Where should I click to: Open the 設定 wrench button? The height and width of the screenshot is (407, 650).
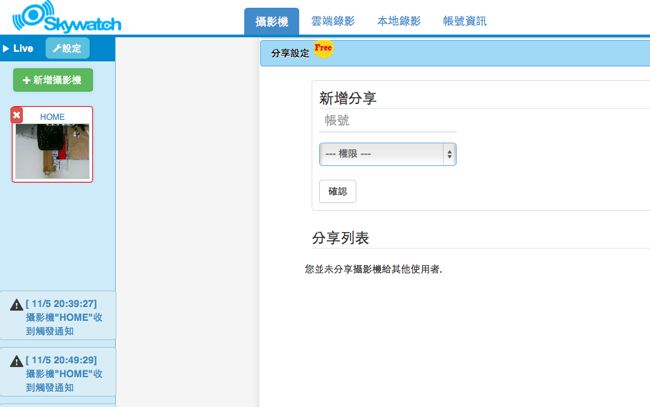click(67, 48)
